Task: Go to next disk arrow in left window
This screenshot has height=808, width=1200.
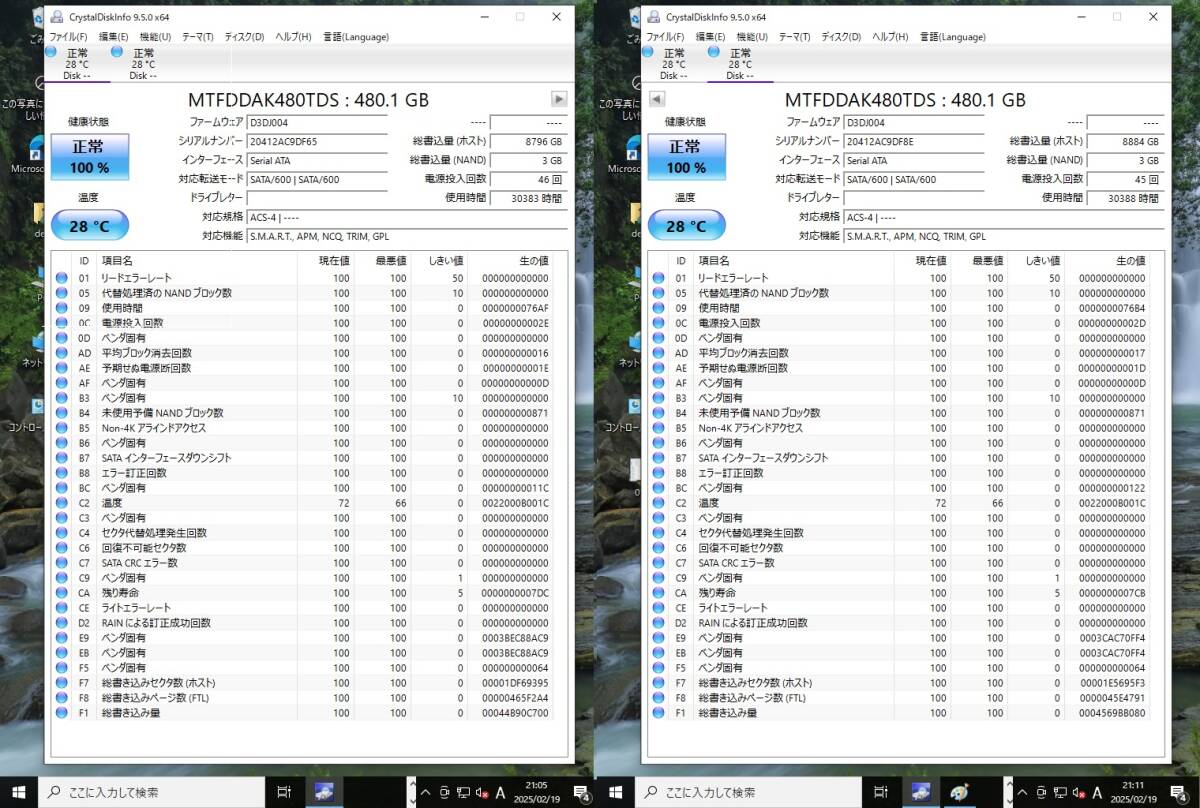Action: (559, 99)
